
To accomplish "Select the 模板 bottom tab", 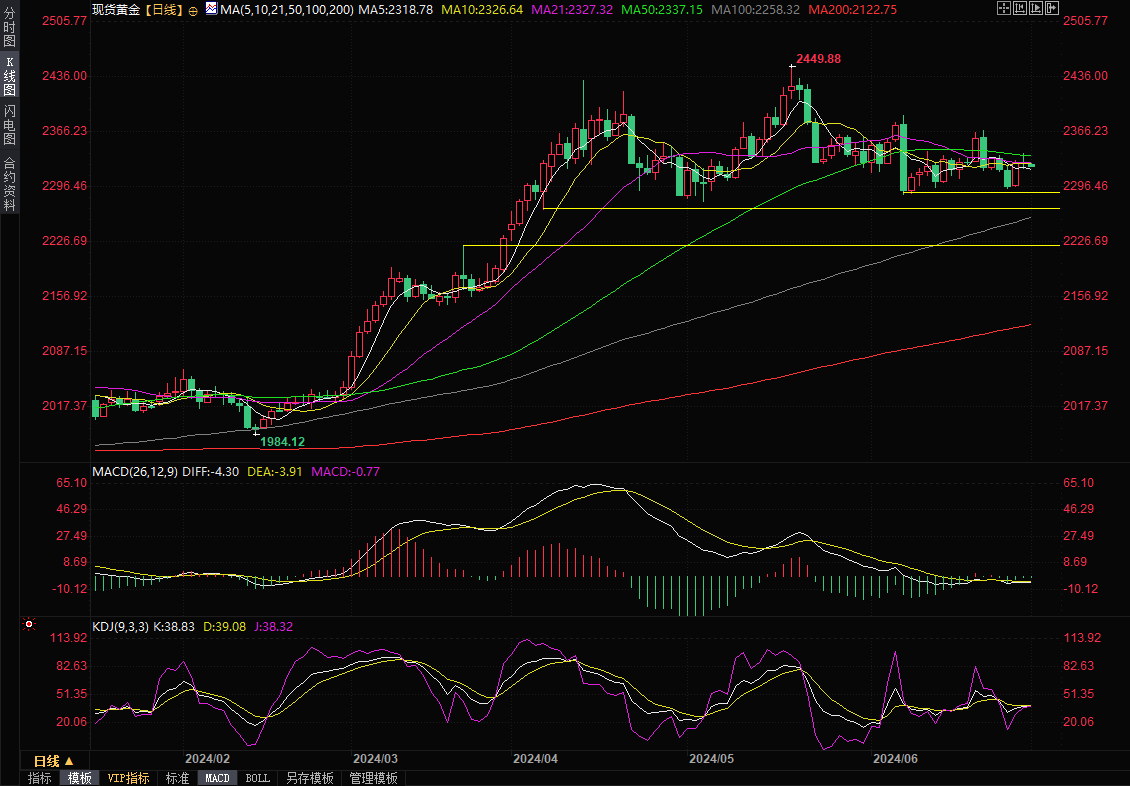I will pyautogui.click(x=79, y=778).
